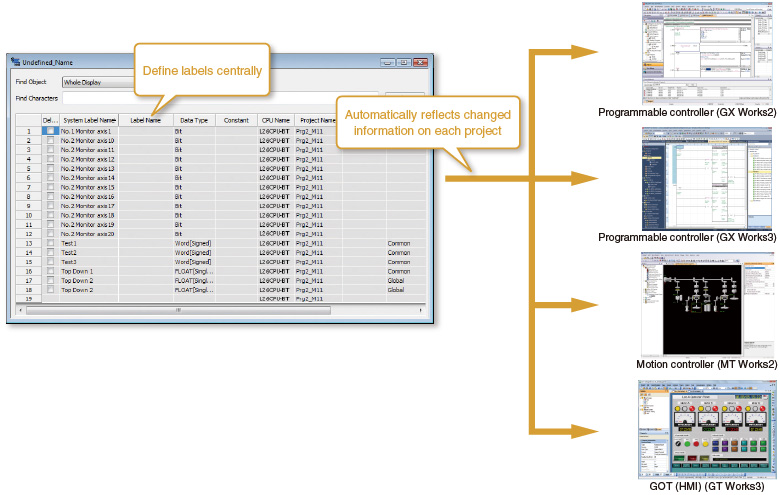Open the GX Works3 programmable controller screenshot
Viewport: 780px width, 495px height.
pyautogui.click(x=707, y=179)
